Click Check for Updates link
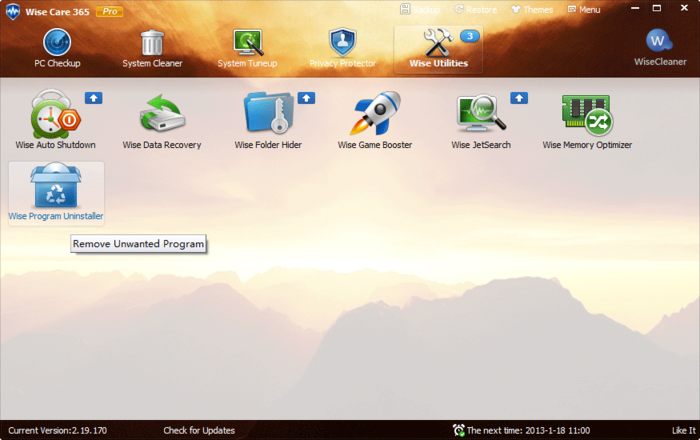This screenshot has width=700, height=440. pos(199,431)
